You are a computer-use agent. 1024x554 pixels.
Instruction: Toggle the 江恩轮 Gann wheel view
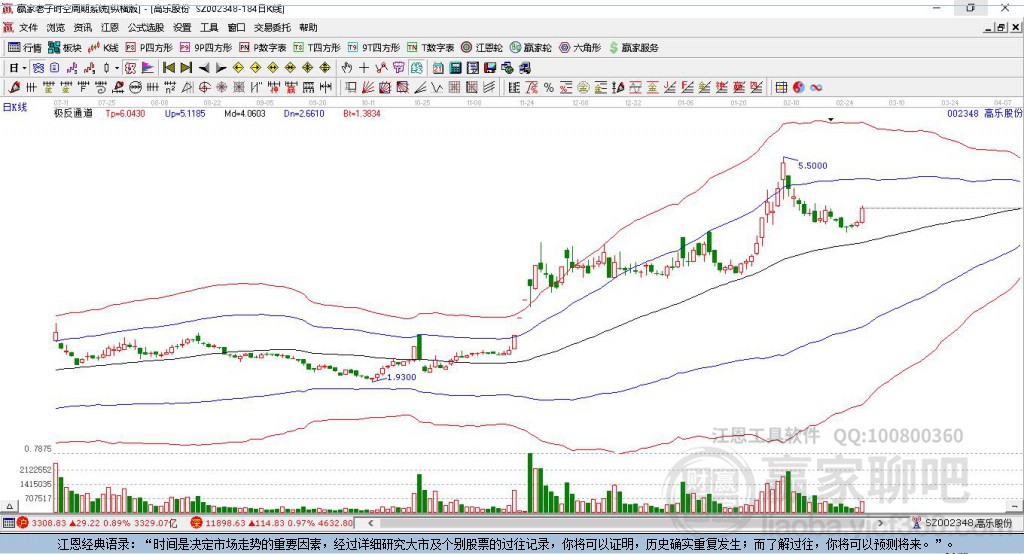(x=484, y=47)
